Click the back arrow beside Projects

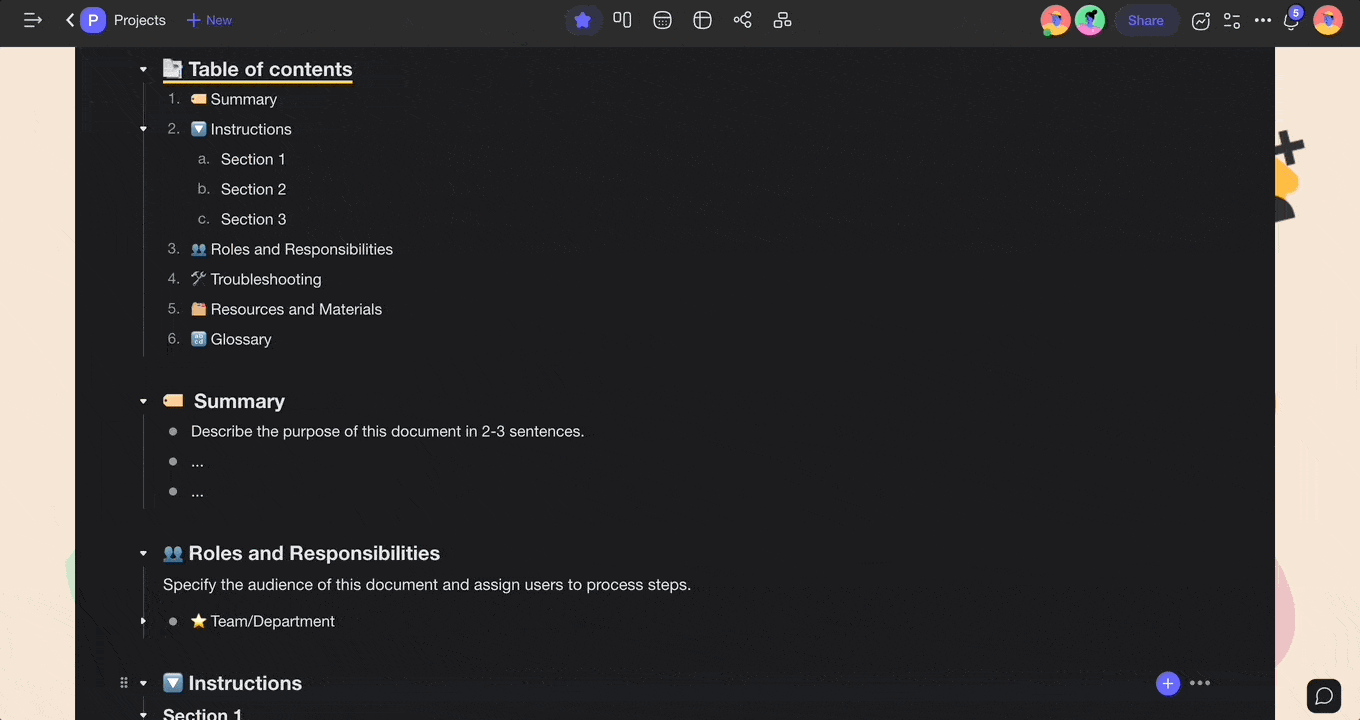(x=70, y=20)
